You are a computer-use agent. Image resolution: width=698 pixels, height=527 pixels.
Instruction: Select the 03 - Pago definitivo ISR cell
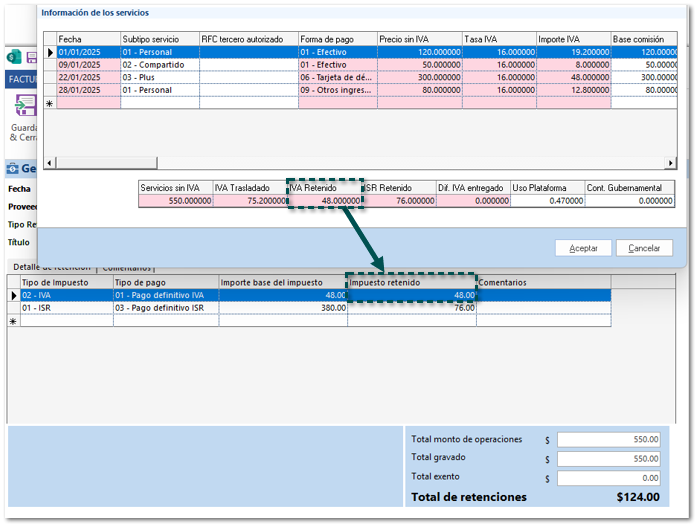[165, 308]
